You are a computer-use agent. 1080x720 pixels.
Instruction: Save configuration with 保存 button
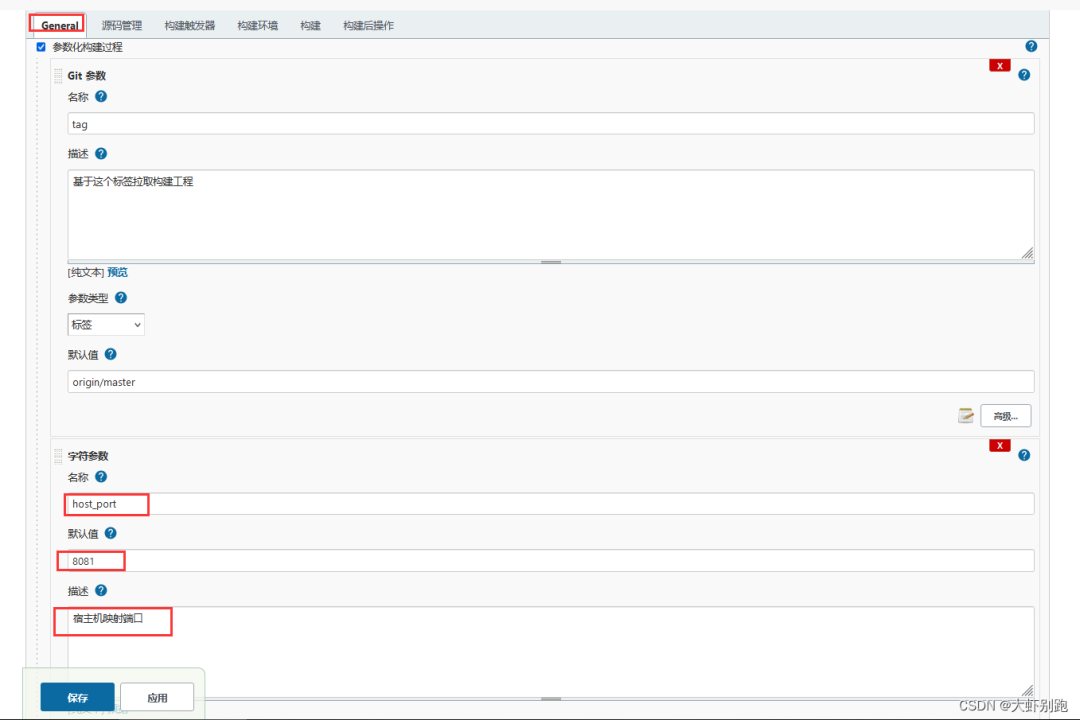pos(78,697)
